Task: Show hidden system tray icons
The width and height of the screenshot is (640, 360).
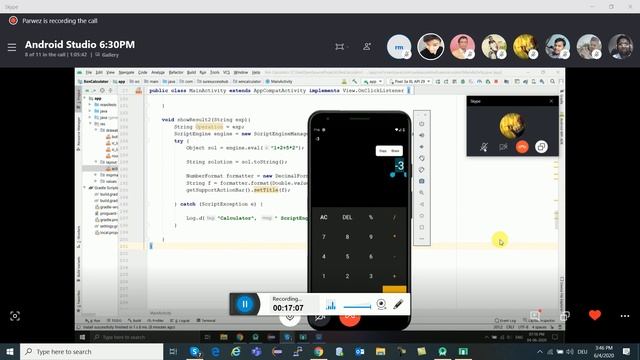Action: click(540, 351)
